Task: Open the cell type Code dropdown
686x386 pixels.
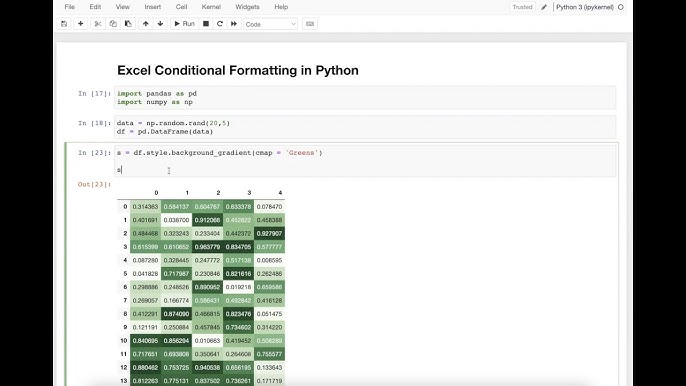Action: [270, 24]
